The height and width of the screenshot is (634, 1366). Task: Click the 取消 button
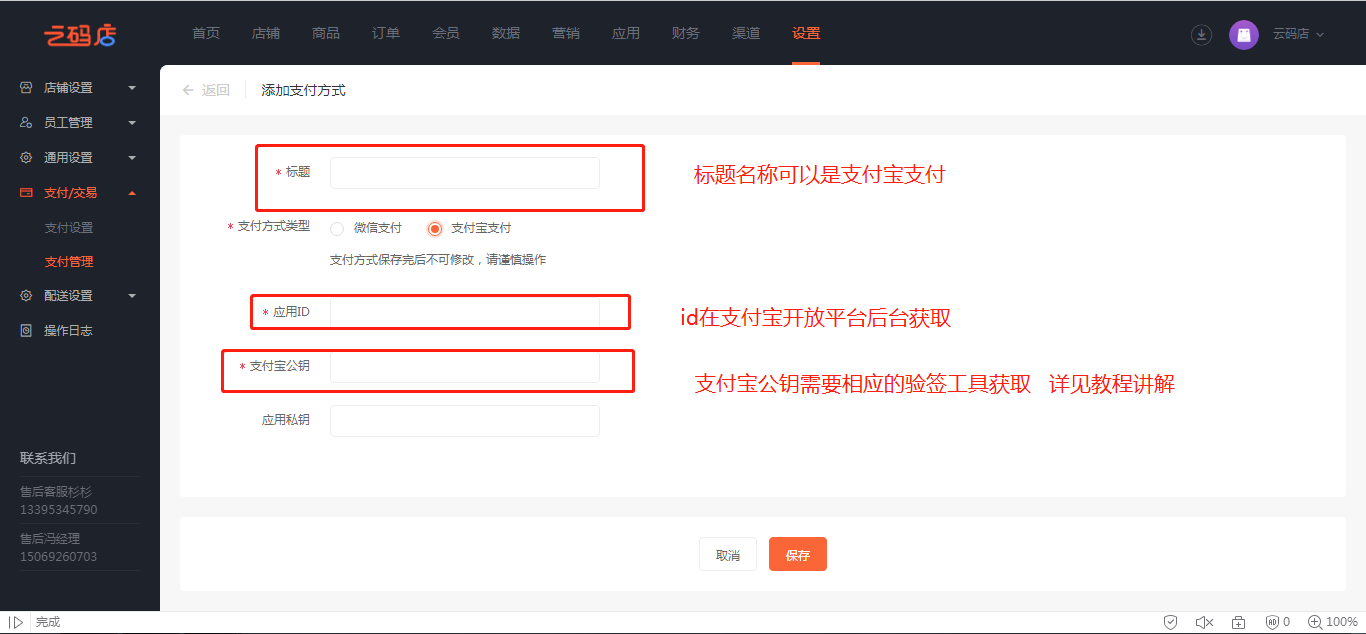[728, 555]
